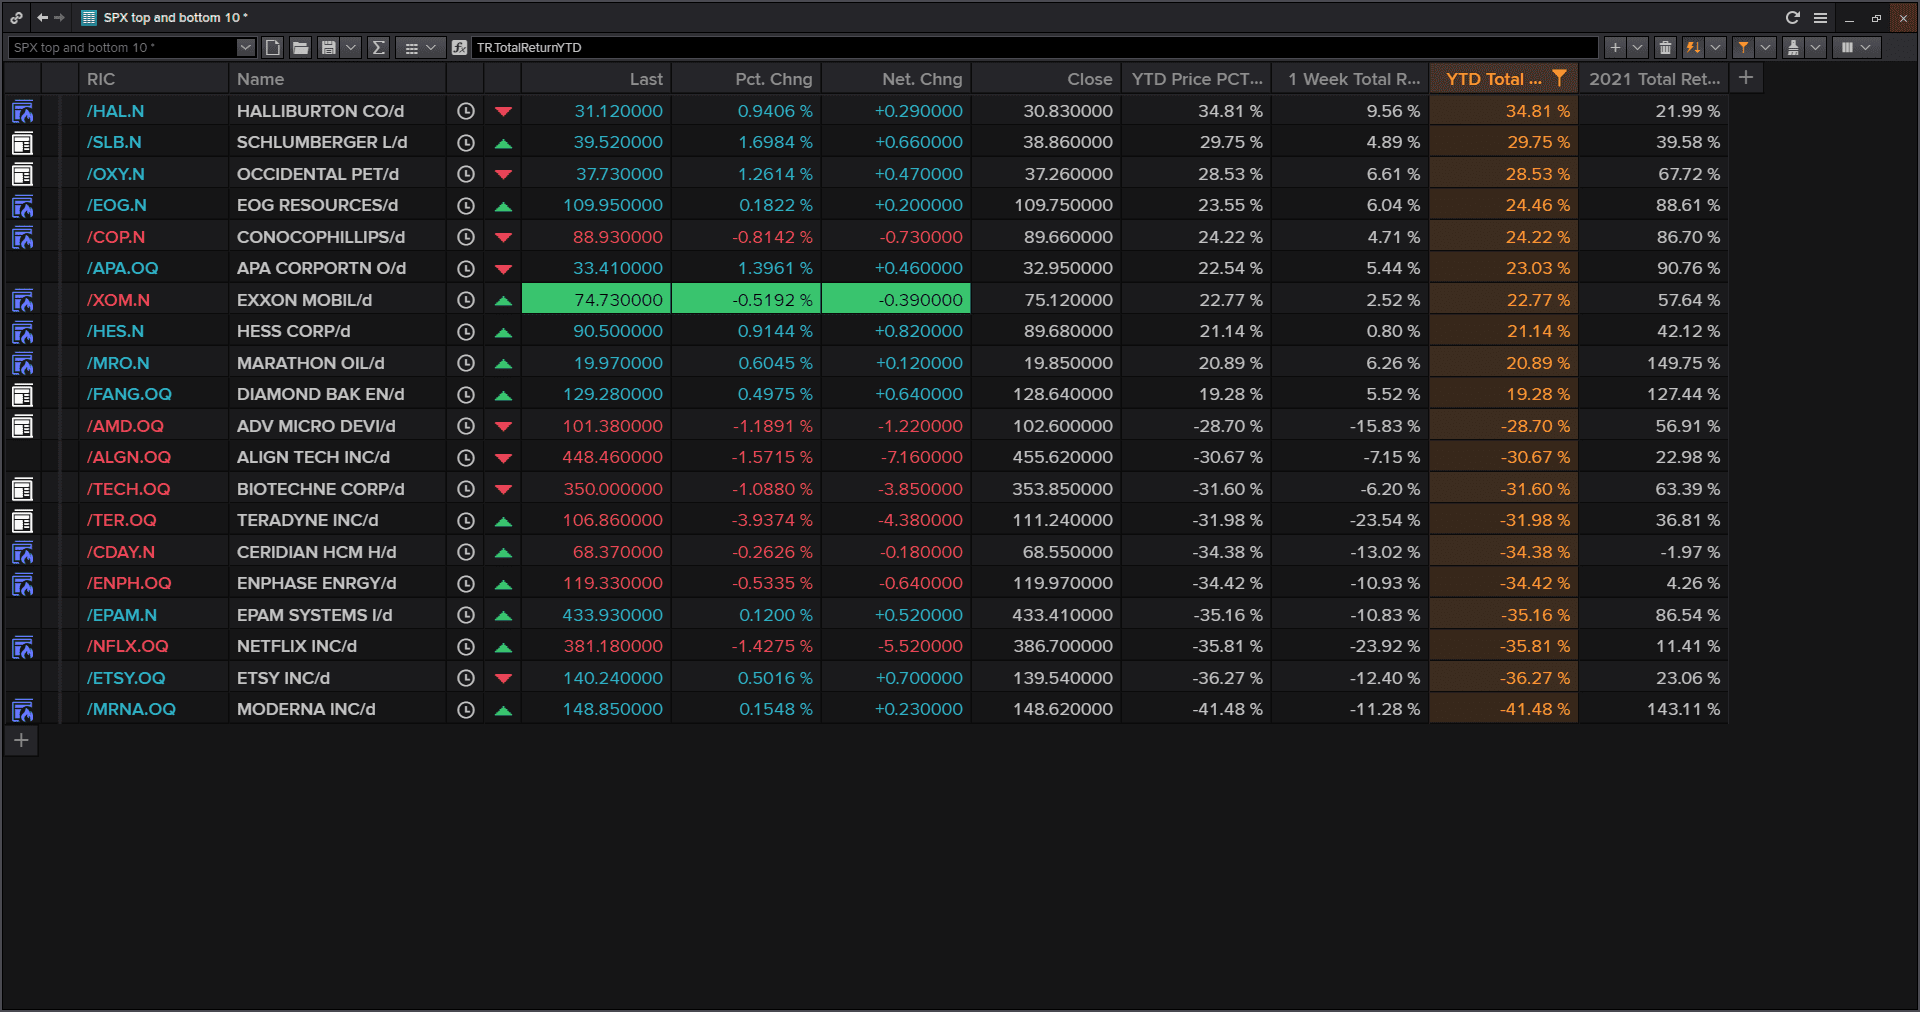The height and width of the screenshot is (1012, 1920).
Task: Open the hamburger menu in title bar
Action: point(1820,17)
